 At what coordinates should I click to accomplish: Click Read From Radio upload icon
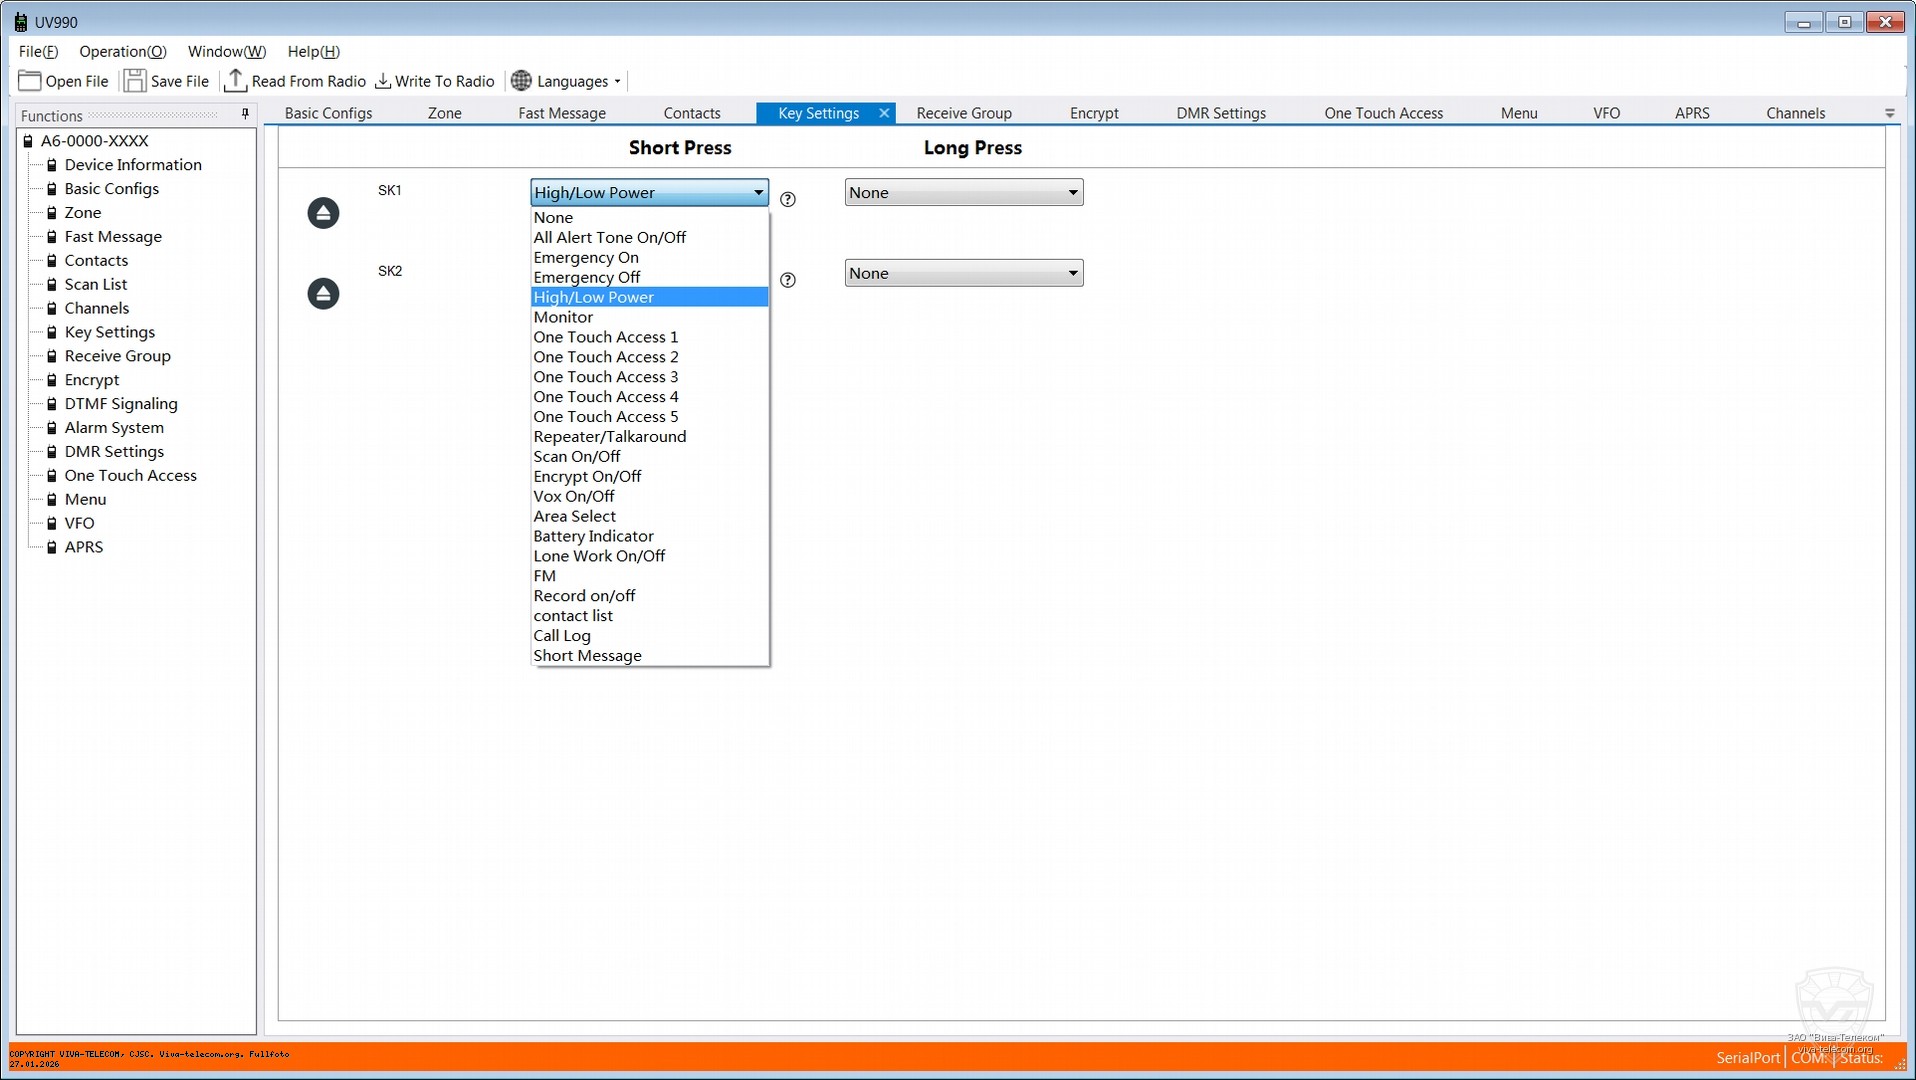[x=236, y=81]
